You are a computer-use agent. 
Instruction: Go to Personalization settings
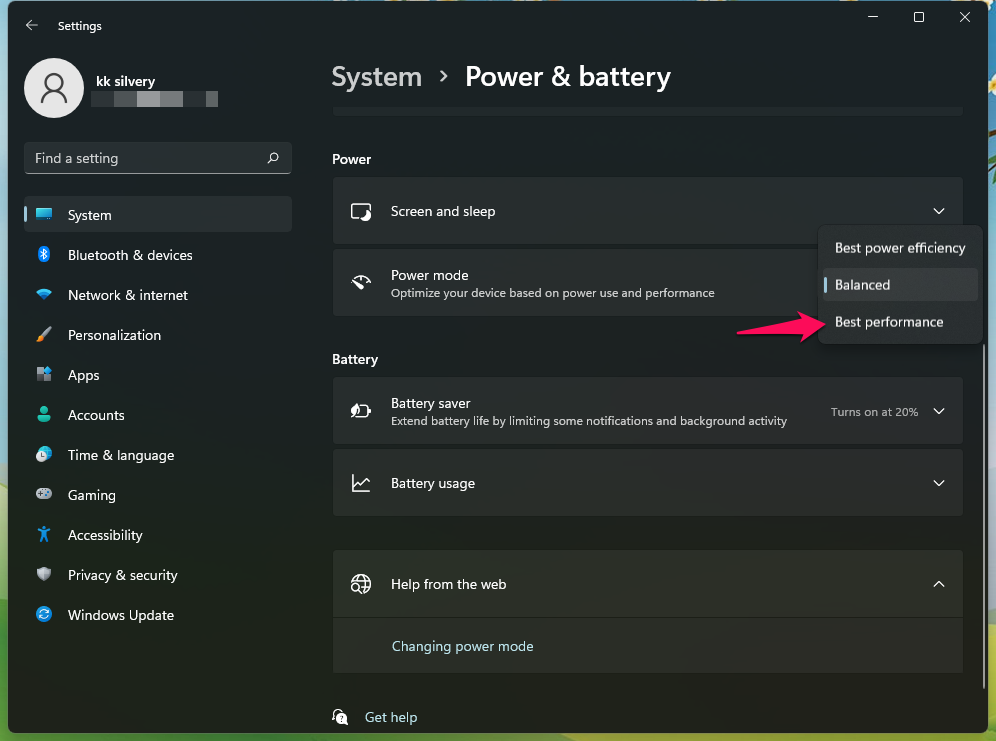(x=114, y=335)
